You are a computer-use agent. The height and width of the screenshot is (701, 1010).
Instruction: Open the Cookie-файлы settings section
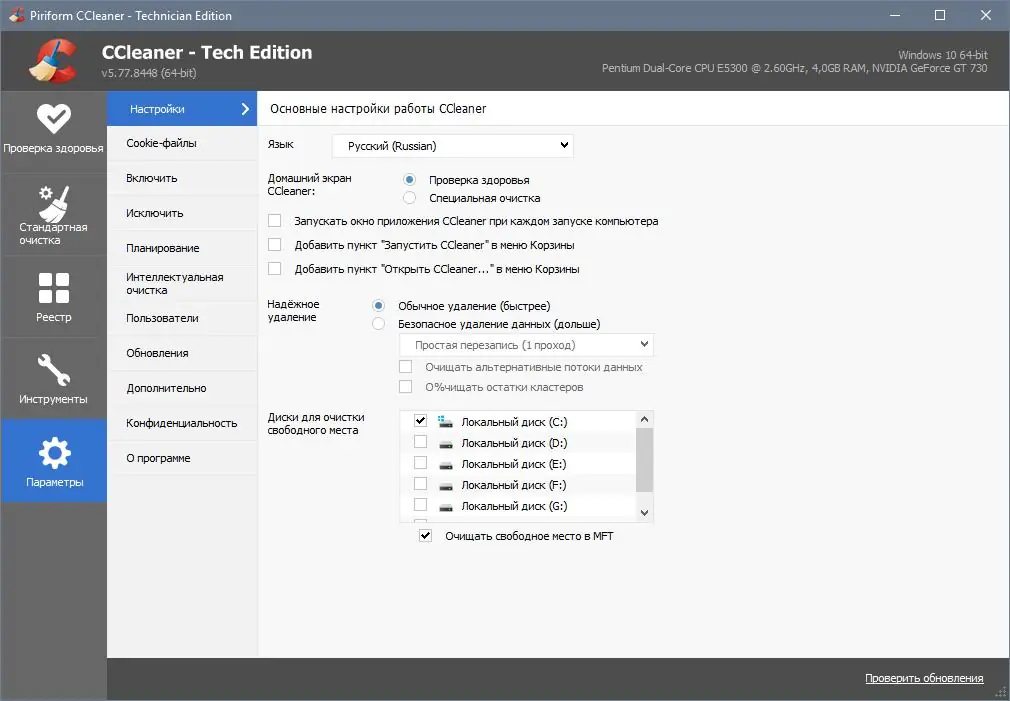point(162,143)
